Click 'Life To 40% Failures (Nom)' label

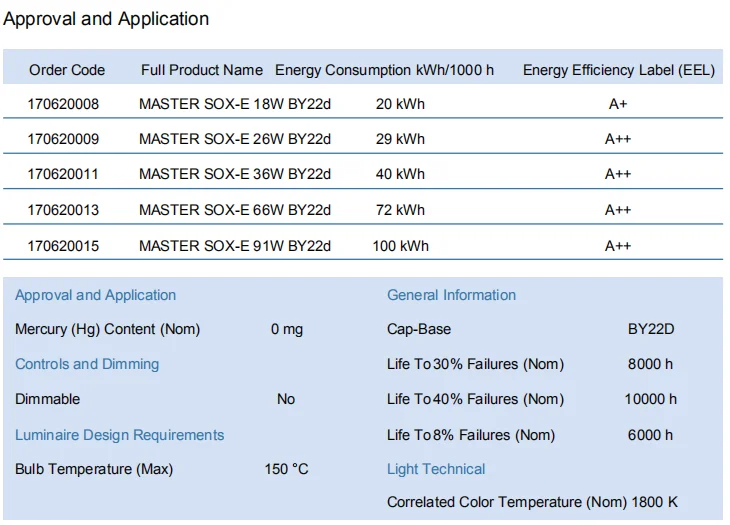(x=475, y=399)
